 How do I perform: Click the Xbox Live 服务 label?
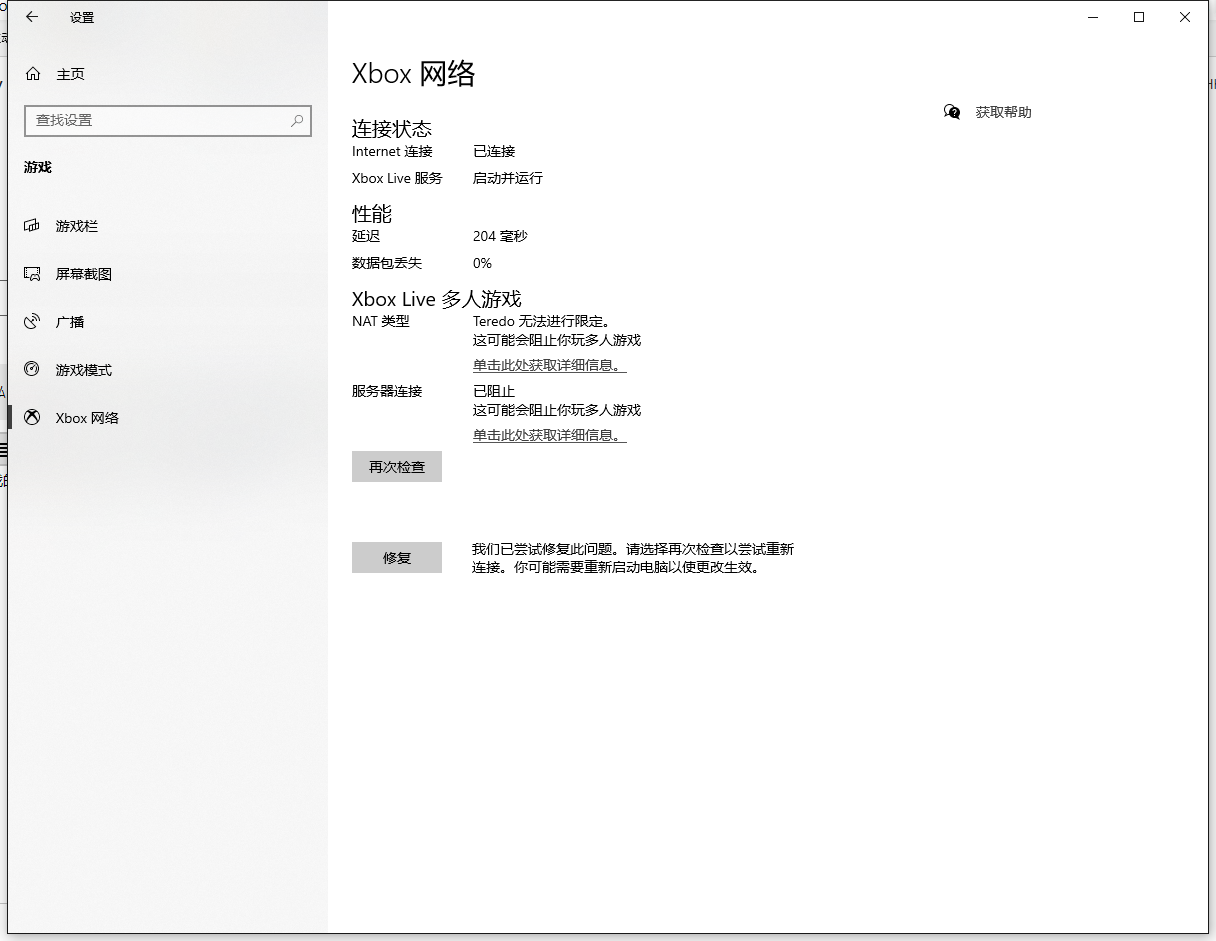pos(397,178)
